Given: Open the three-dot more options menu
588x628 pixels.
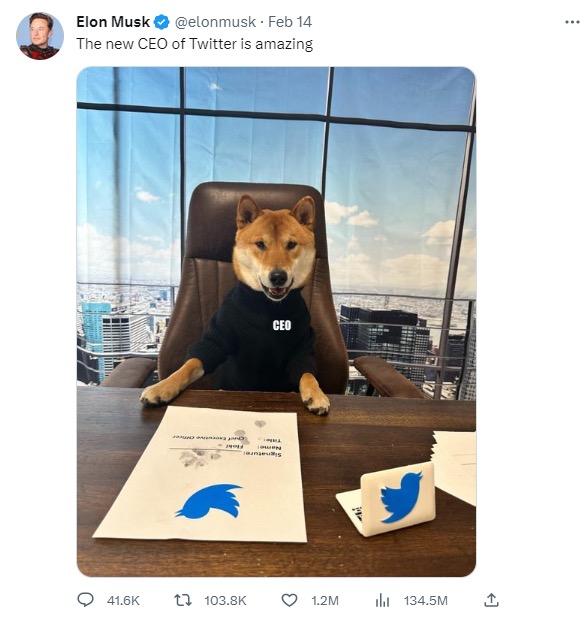Looking at the screenshot, I should tap(572, 22).
